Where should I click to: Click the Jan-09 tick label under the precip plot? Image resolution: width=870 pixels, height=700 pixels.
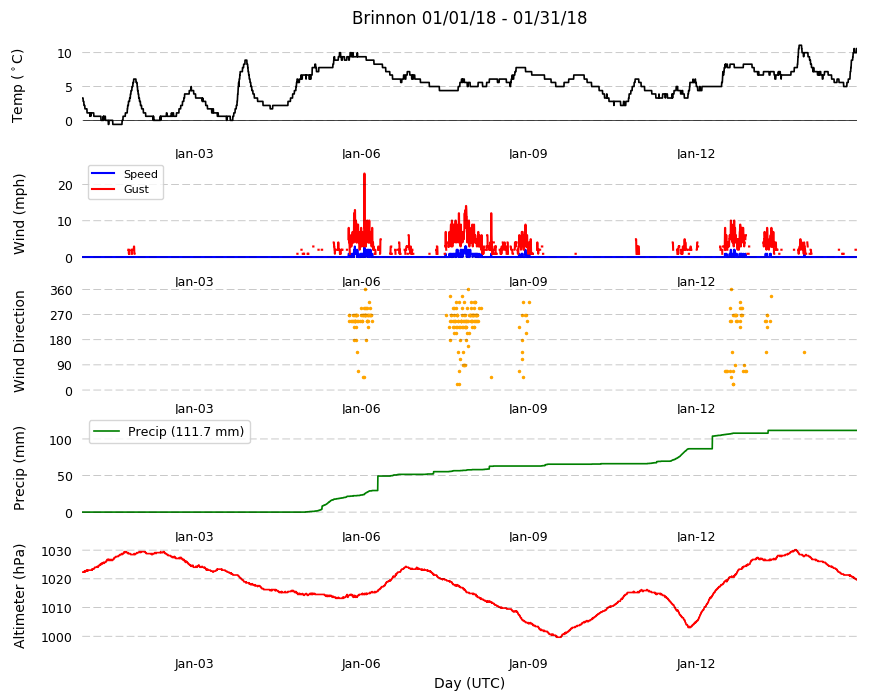click(528, 537)
